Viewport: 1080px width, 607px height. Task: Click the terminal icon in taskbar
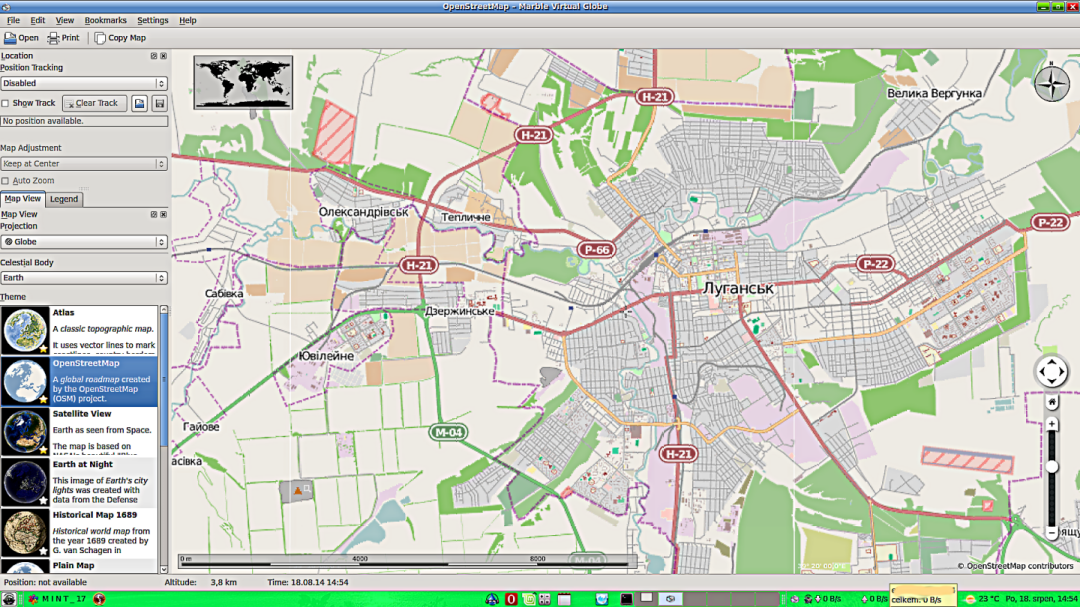pos(626,599)
